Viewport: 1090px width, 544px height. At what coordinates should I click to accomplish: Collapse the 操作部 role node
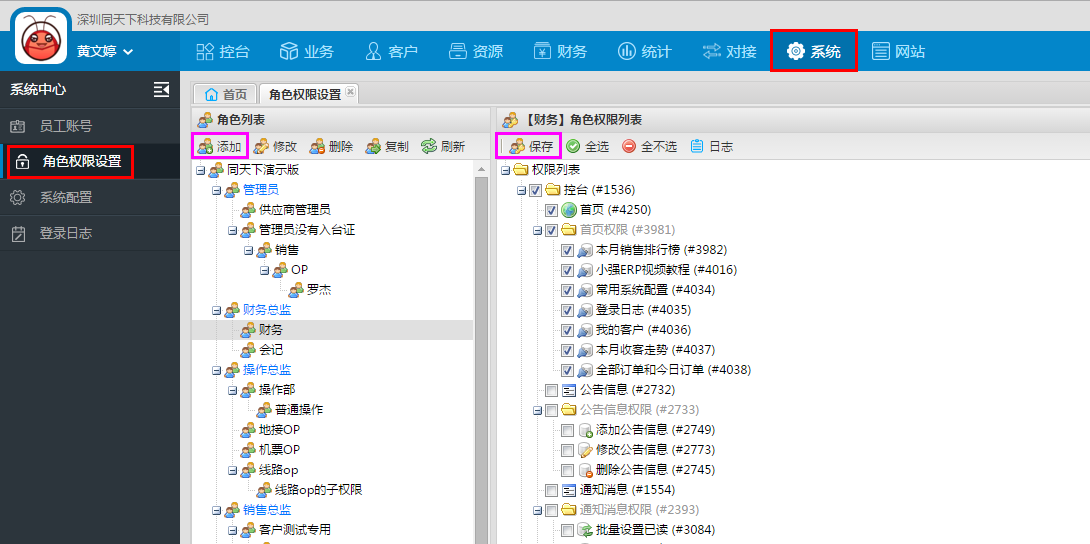pyautogui.click(x=232, y=390)
